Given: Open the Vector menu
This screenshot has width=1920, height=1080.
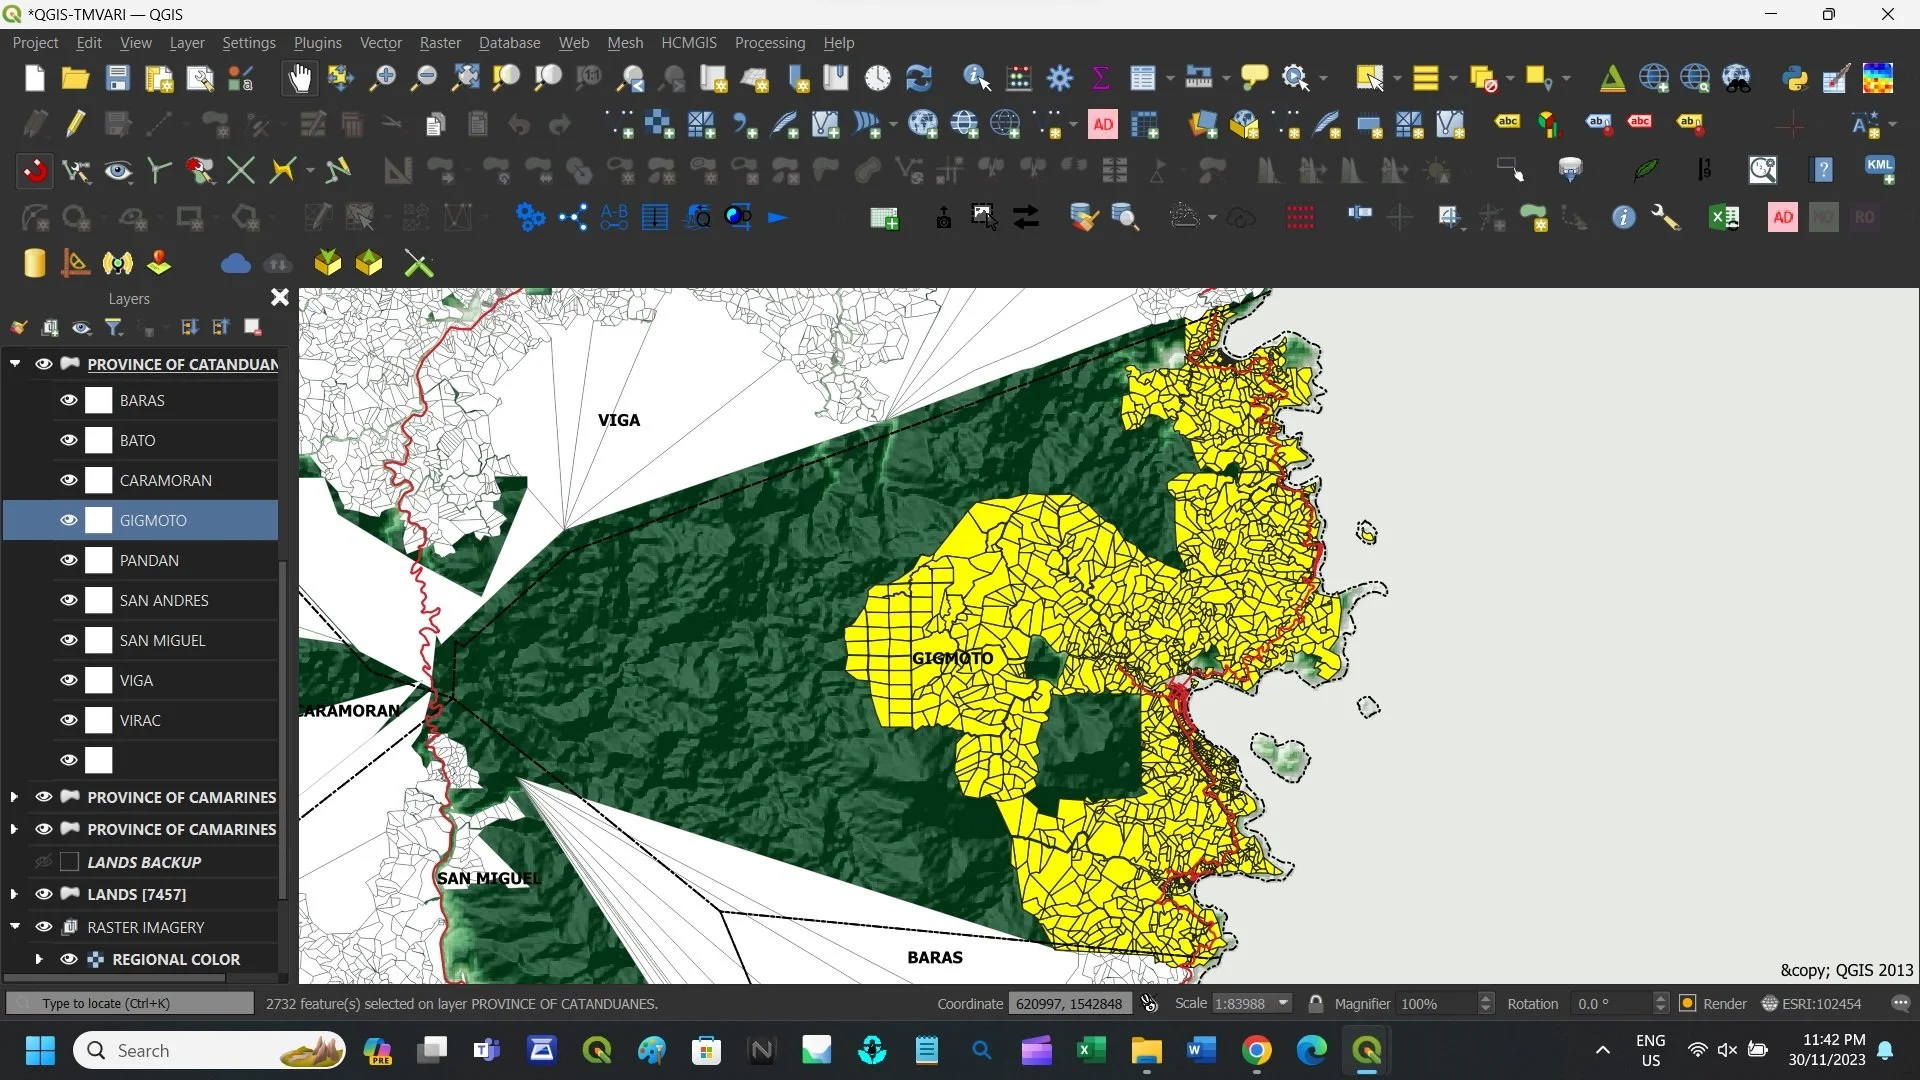Looking at the screenshot, I should click(380, 43).
